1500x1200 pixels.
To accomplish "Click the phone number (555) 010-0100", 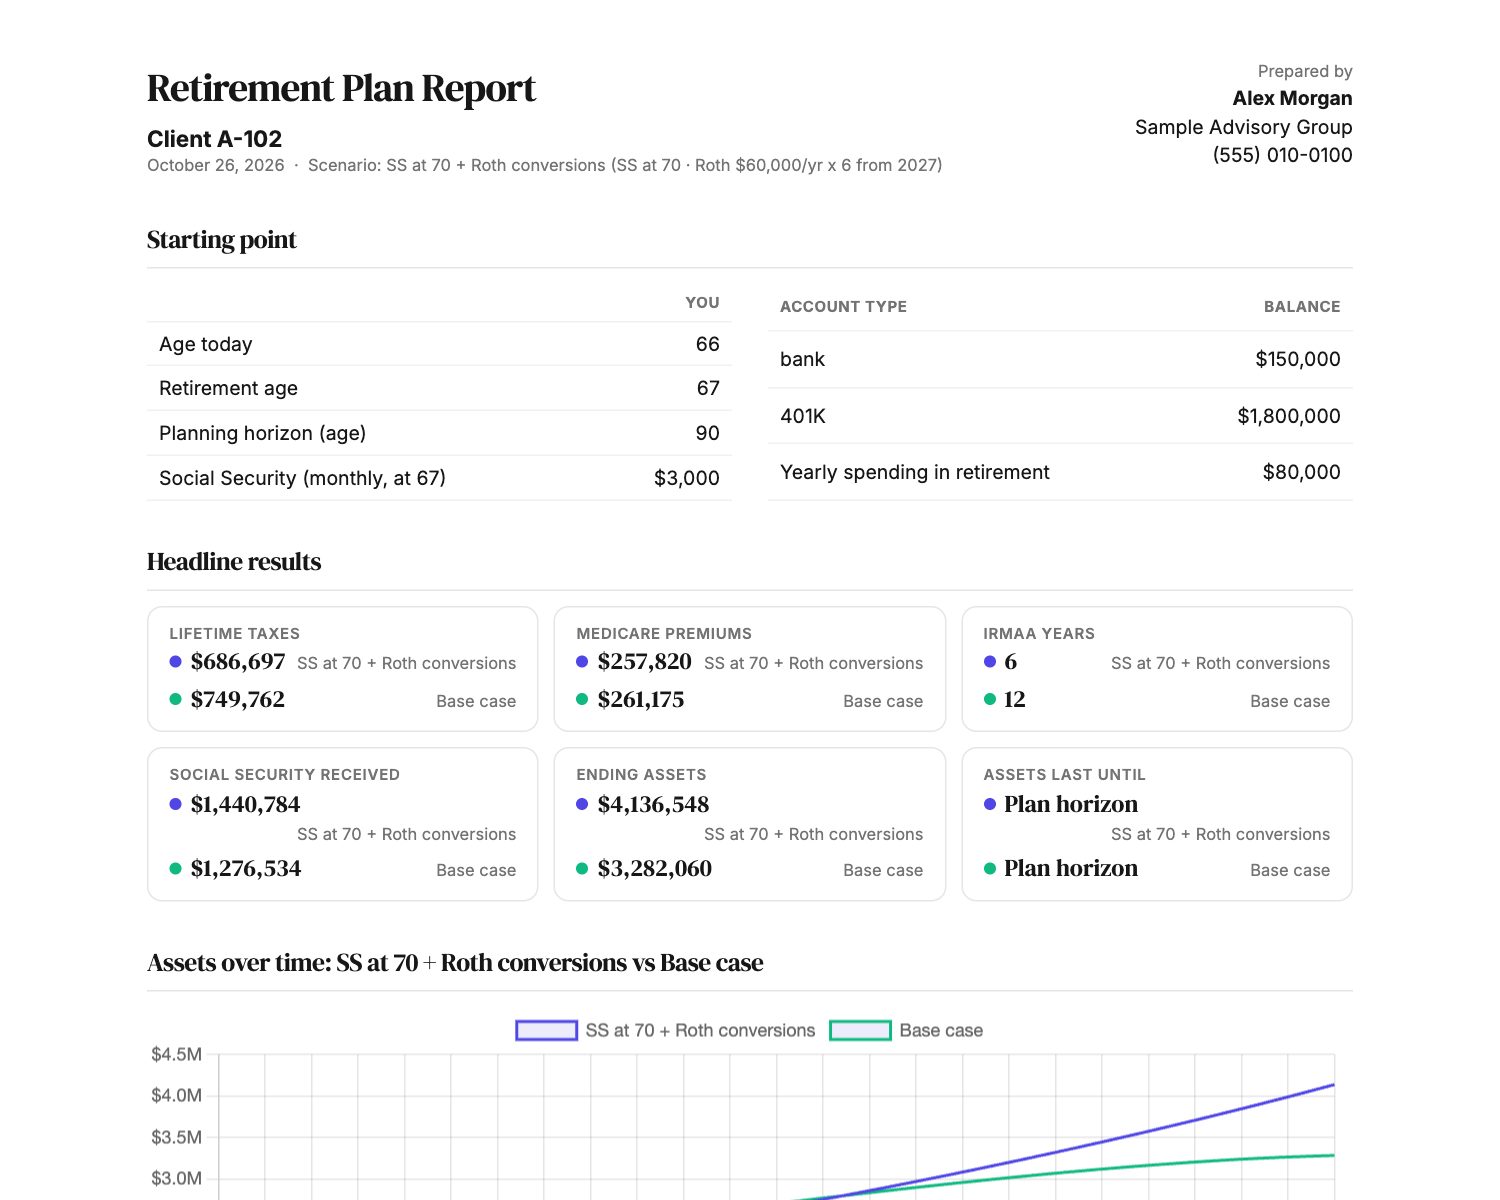I will point(1282,155).
